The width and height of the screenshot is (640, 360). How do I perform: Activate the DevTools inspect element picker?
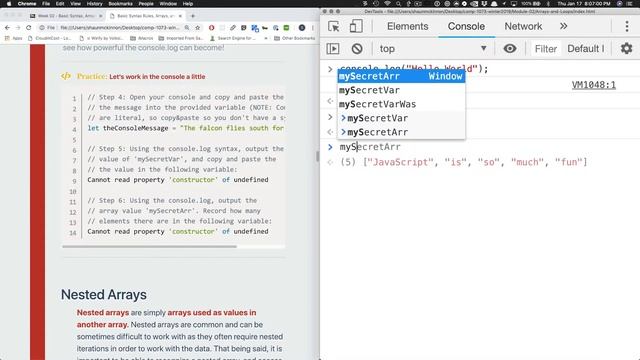333,27
